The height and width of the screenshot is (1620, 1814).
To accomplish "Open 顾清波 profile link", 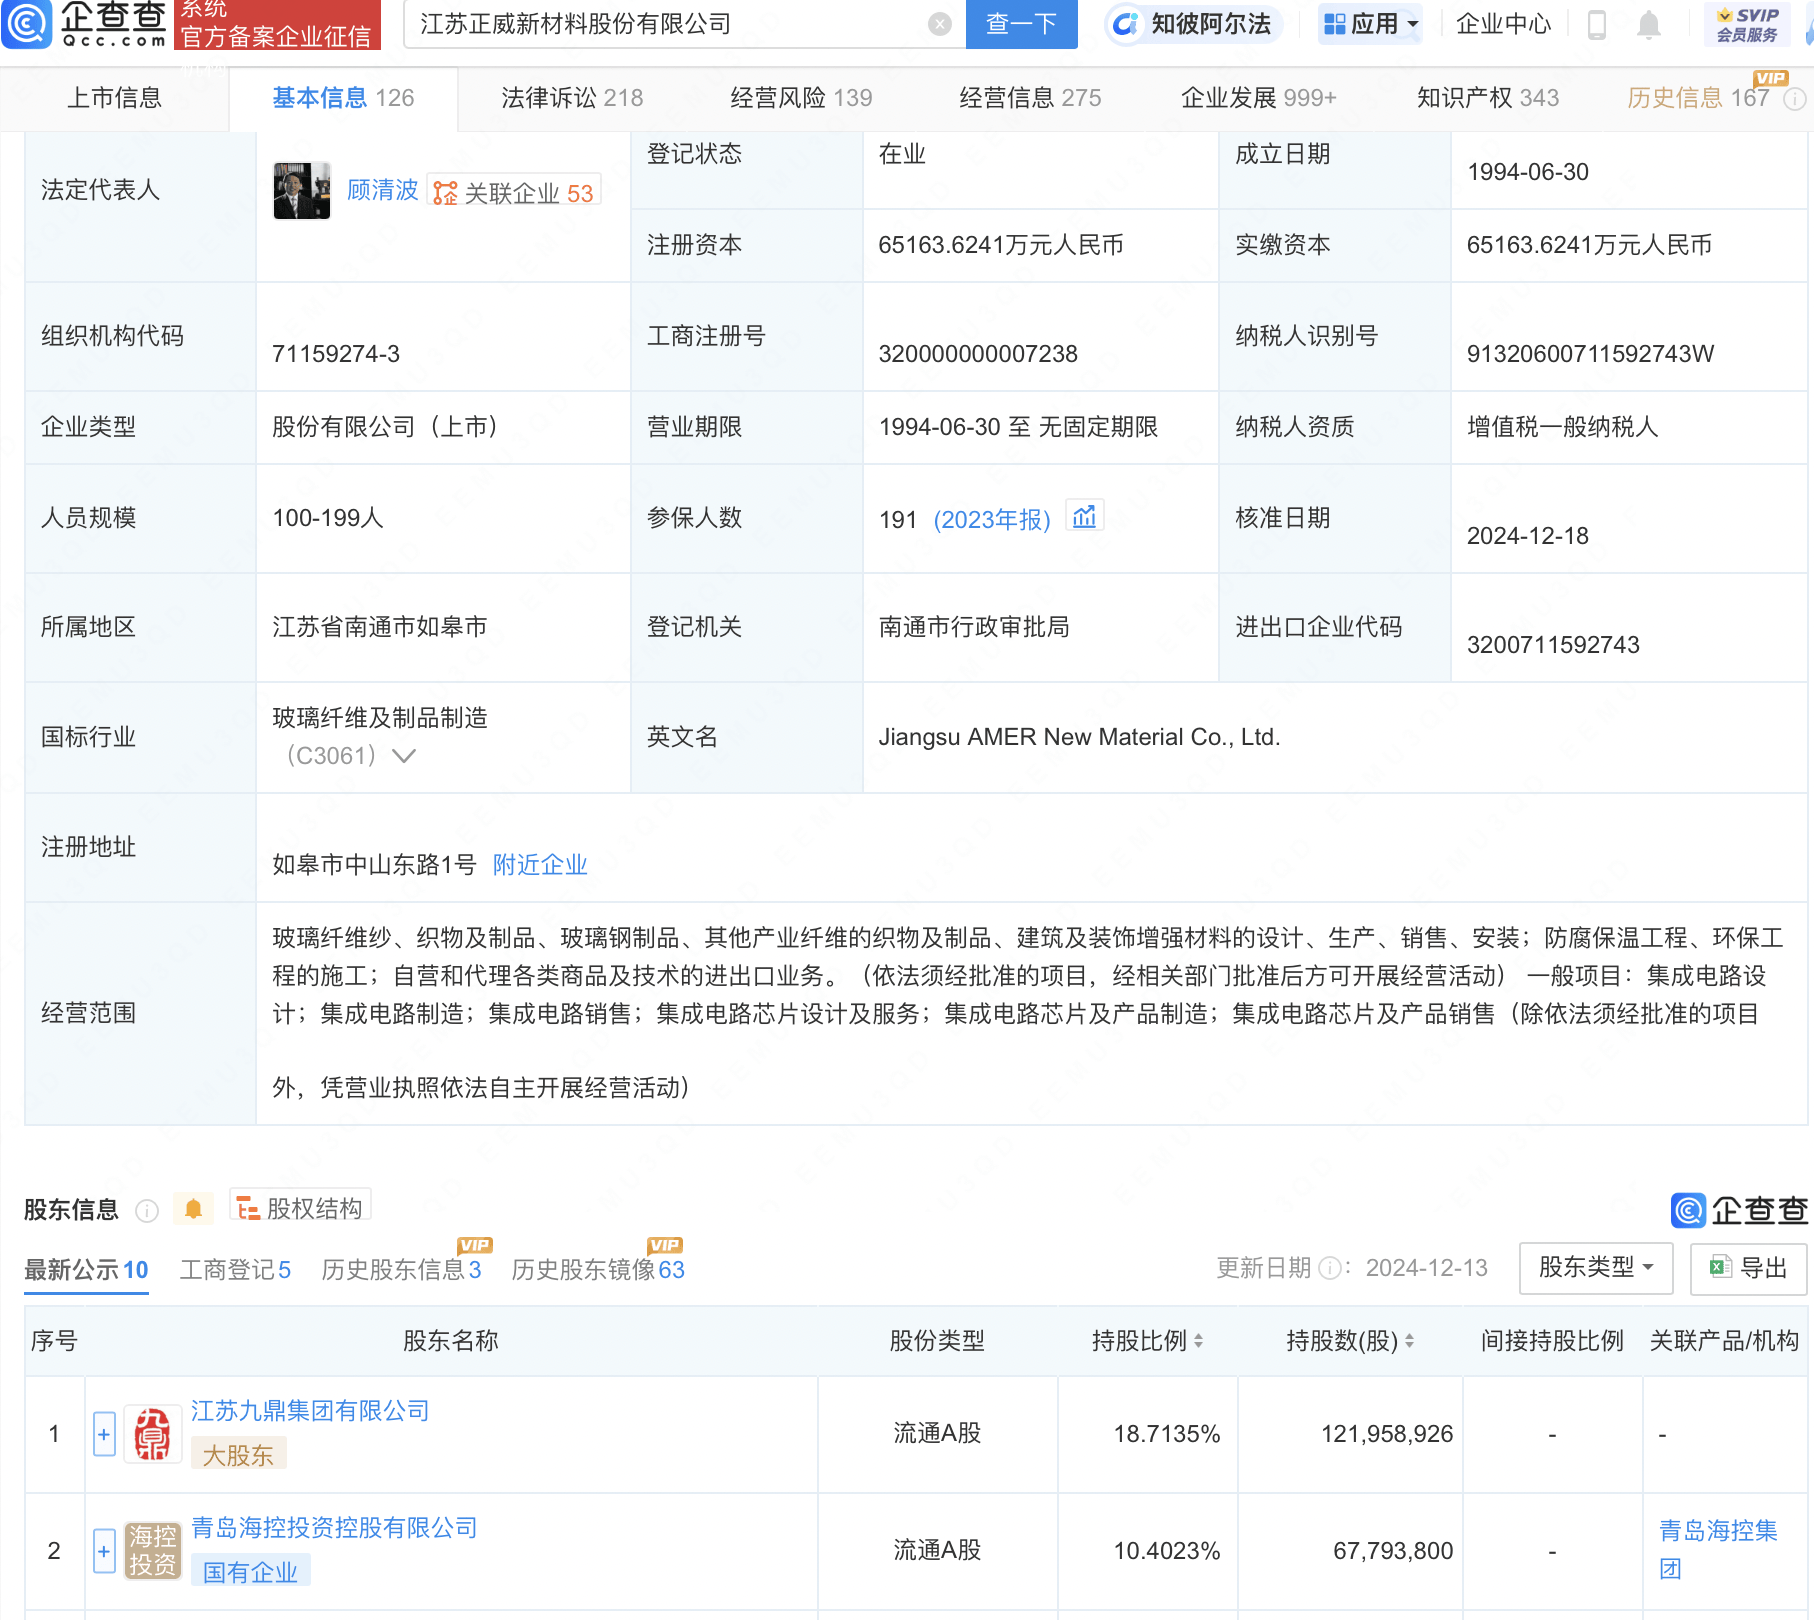I will [383, 190].
